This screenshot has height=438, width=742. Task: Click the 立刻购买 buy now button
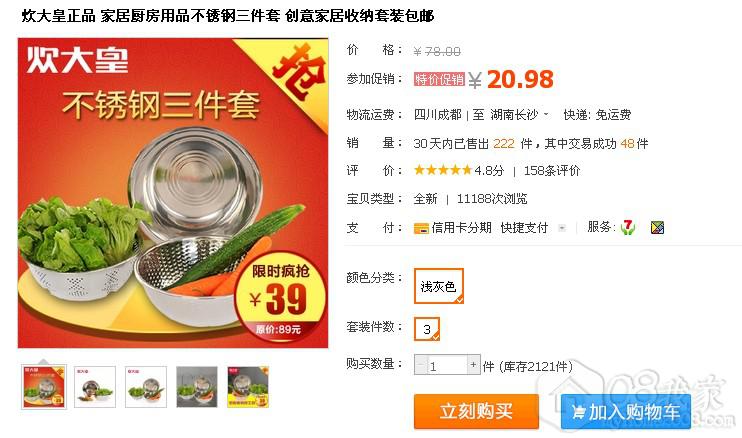click(x=476, y=412)
